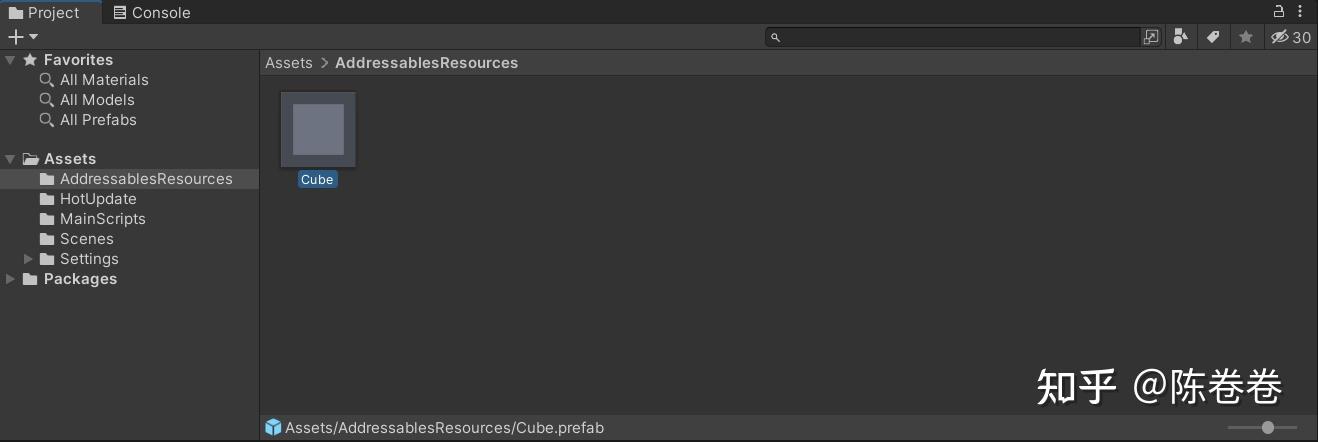Open the plus create asset dropdown
1318x442 pixels.
click(22, 37)
